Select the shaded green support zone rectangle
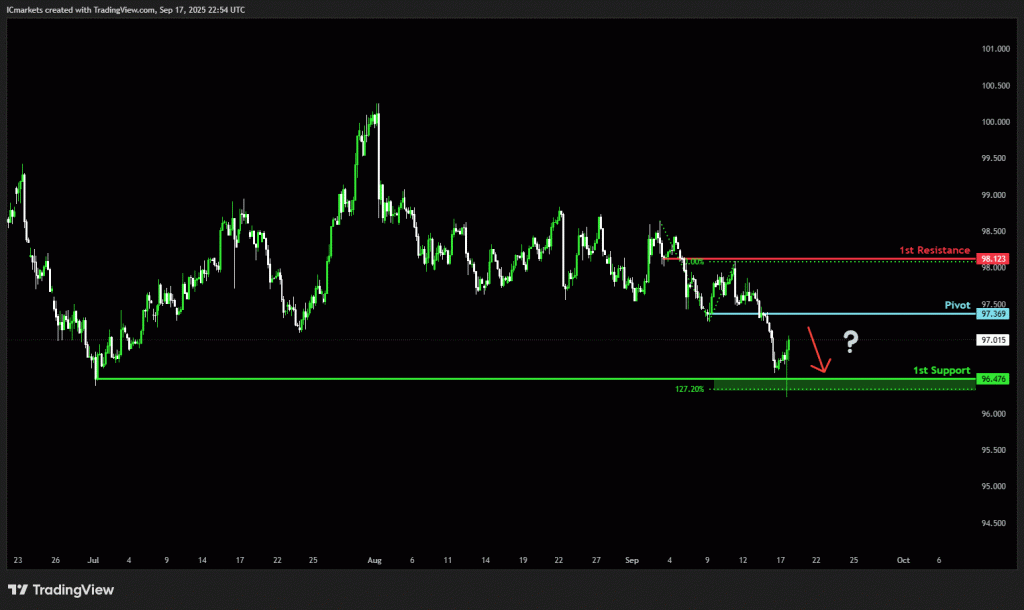The height and width of the screenshot is (610, 1024). [x=844, y=385]
